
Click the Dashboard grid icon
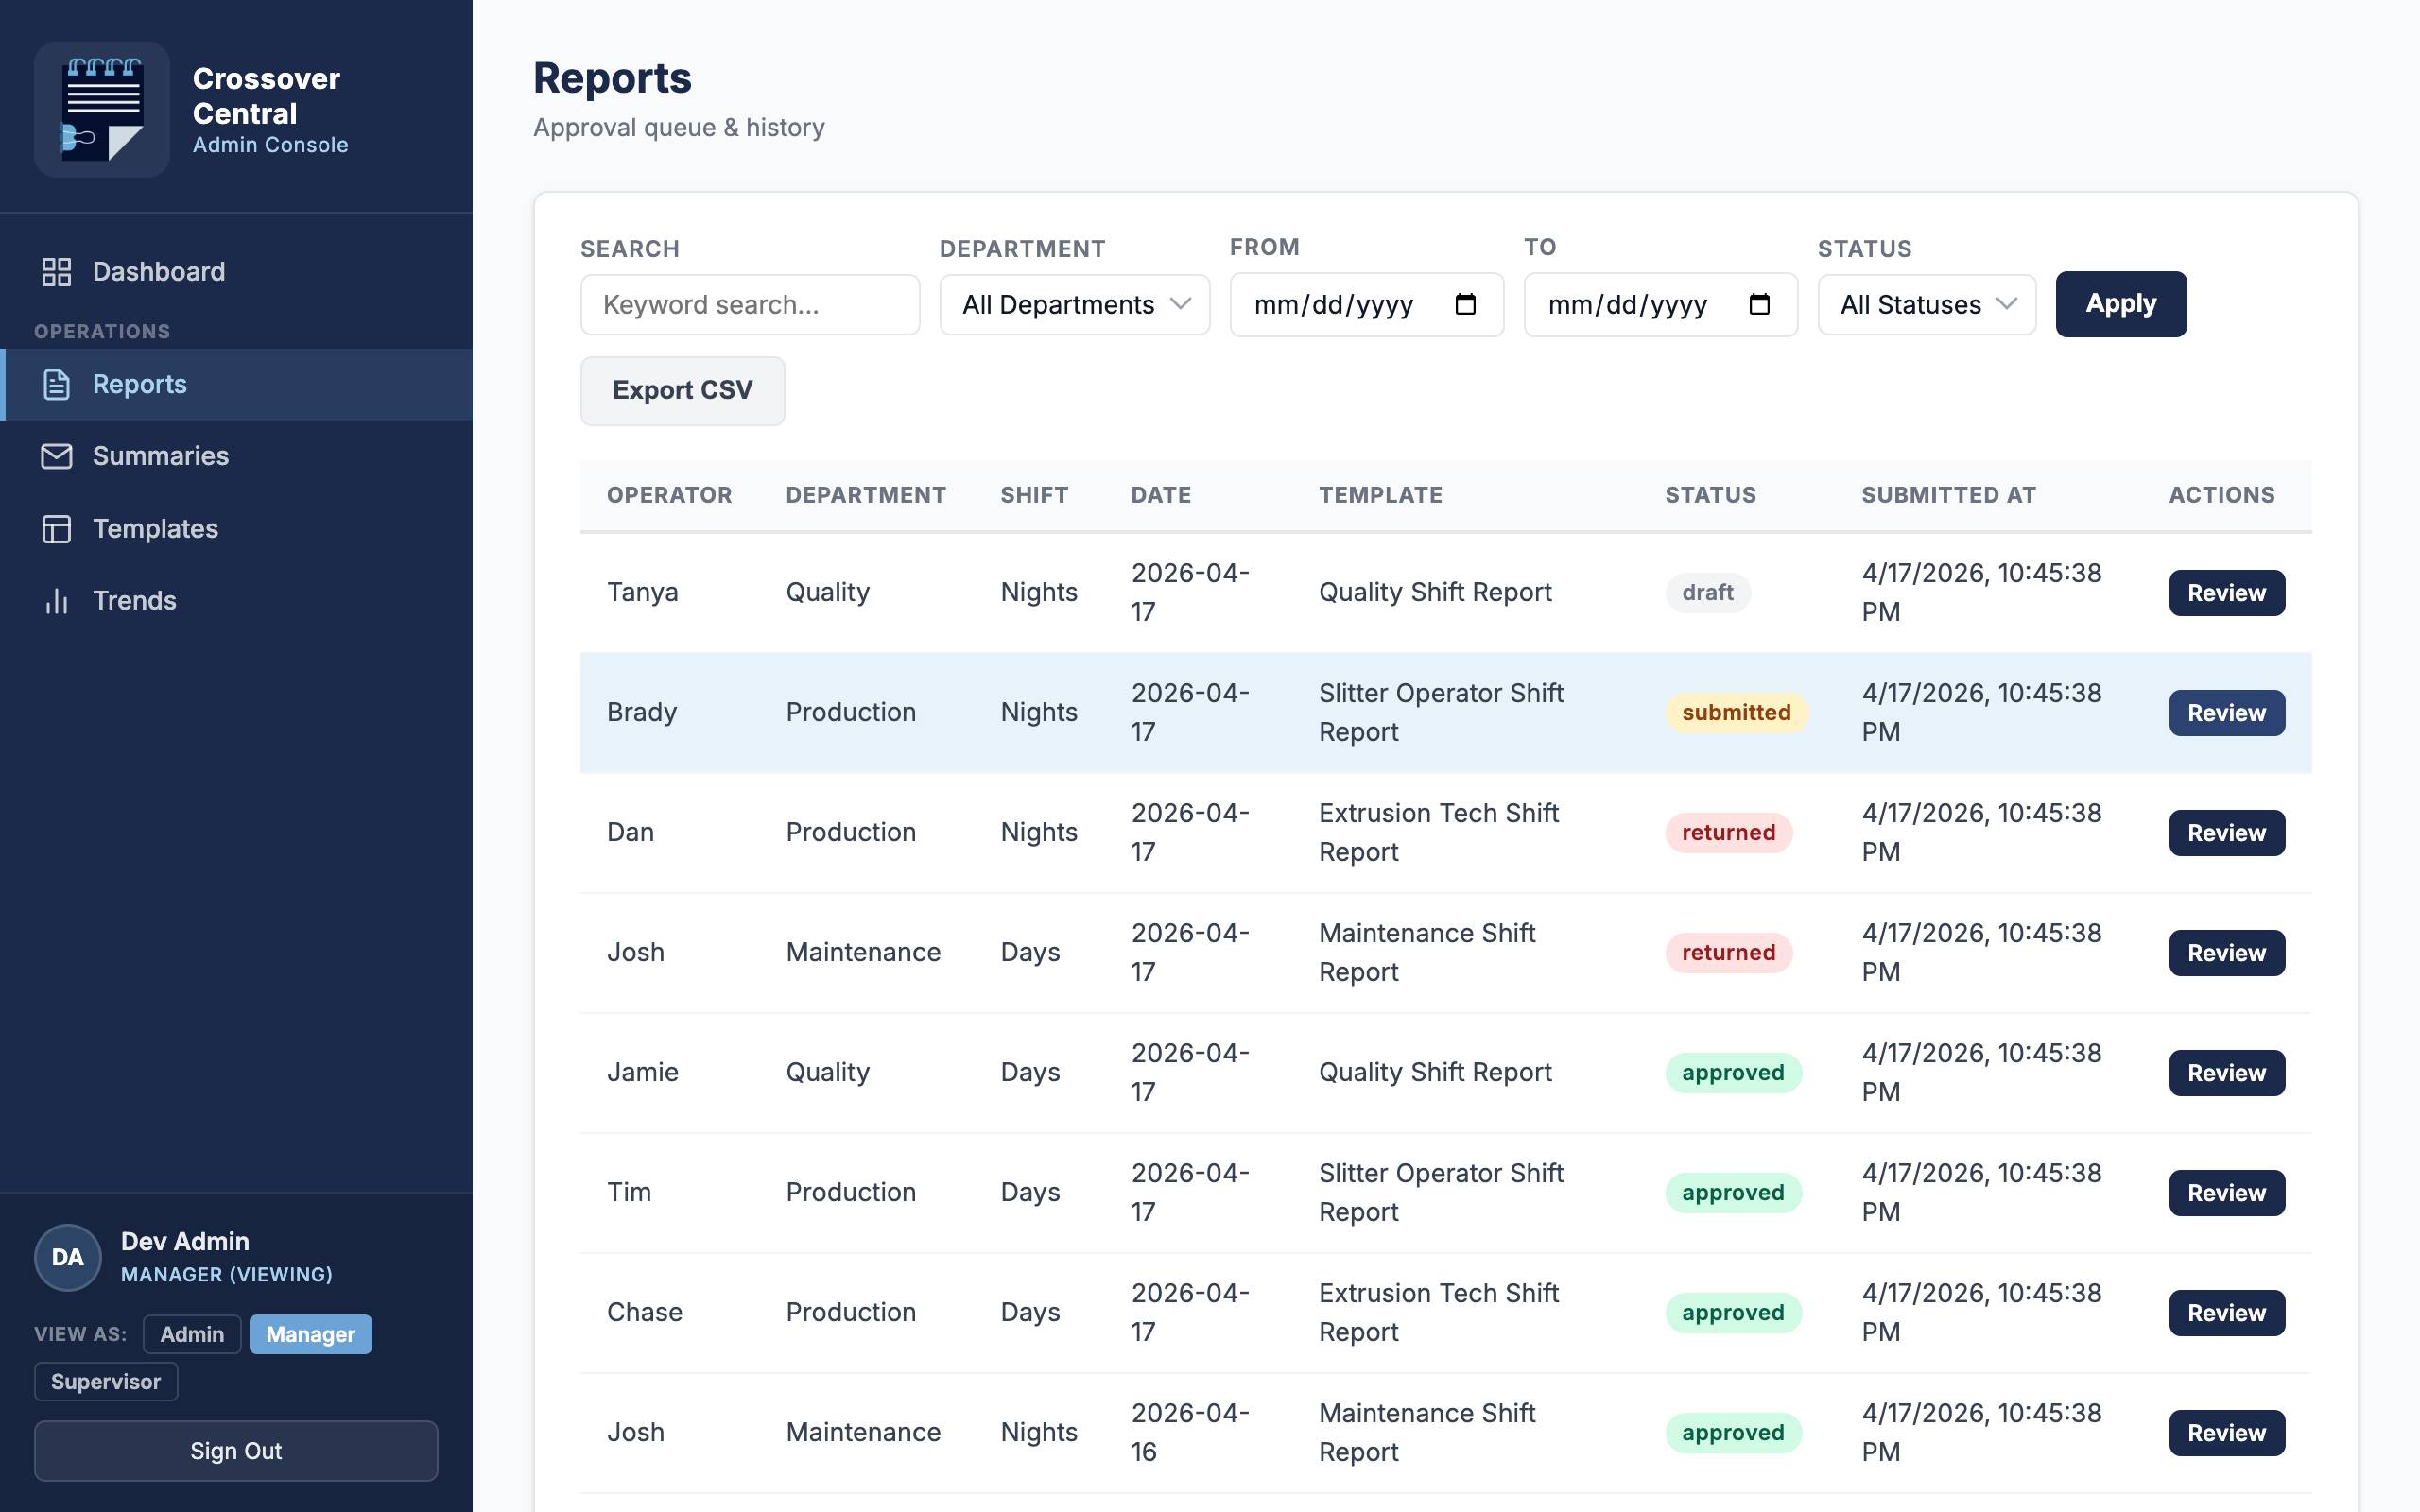click(x=57, y=272)
